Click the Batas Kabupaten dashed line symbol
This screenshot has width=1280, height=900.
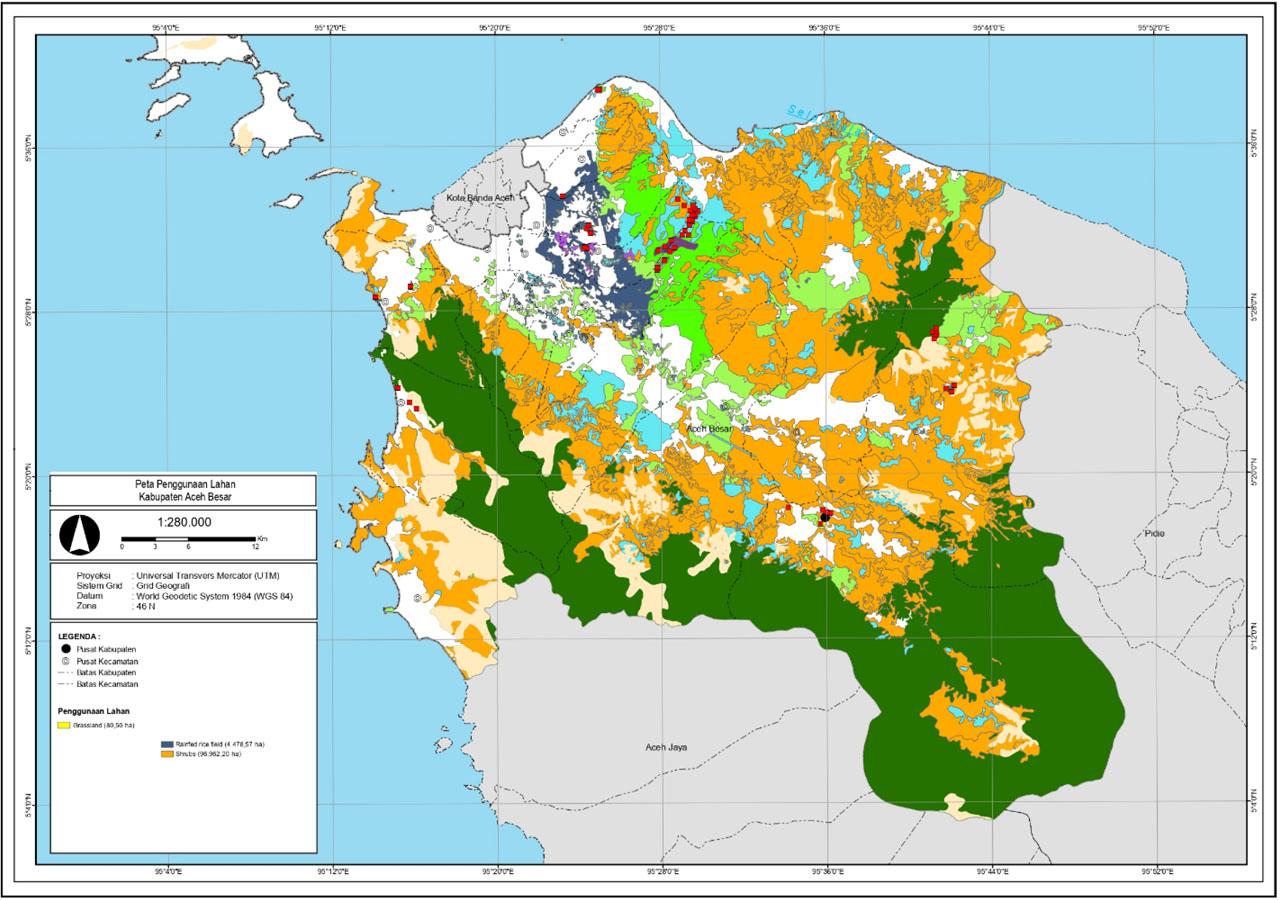coord(65,673)
